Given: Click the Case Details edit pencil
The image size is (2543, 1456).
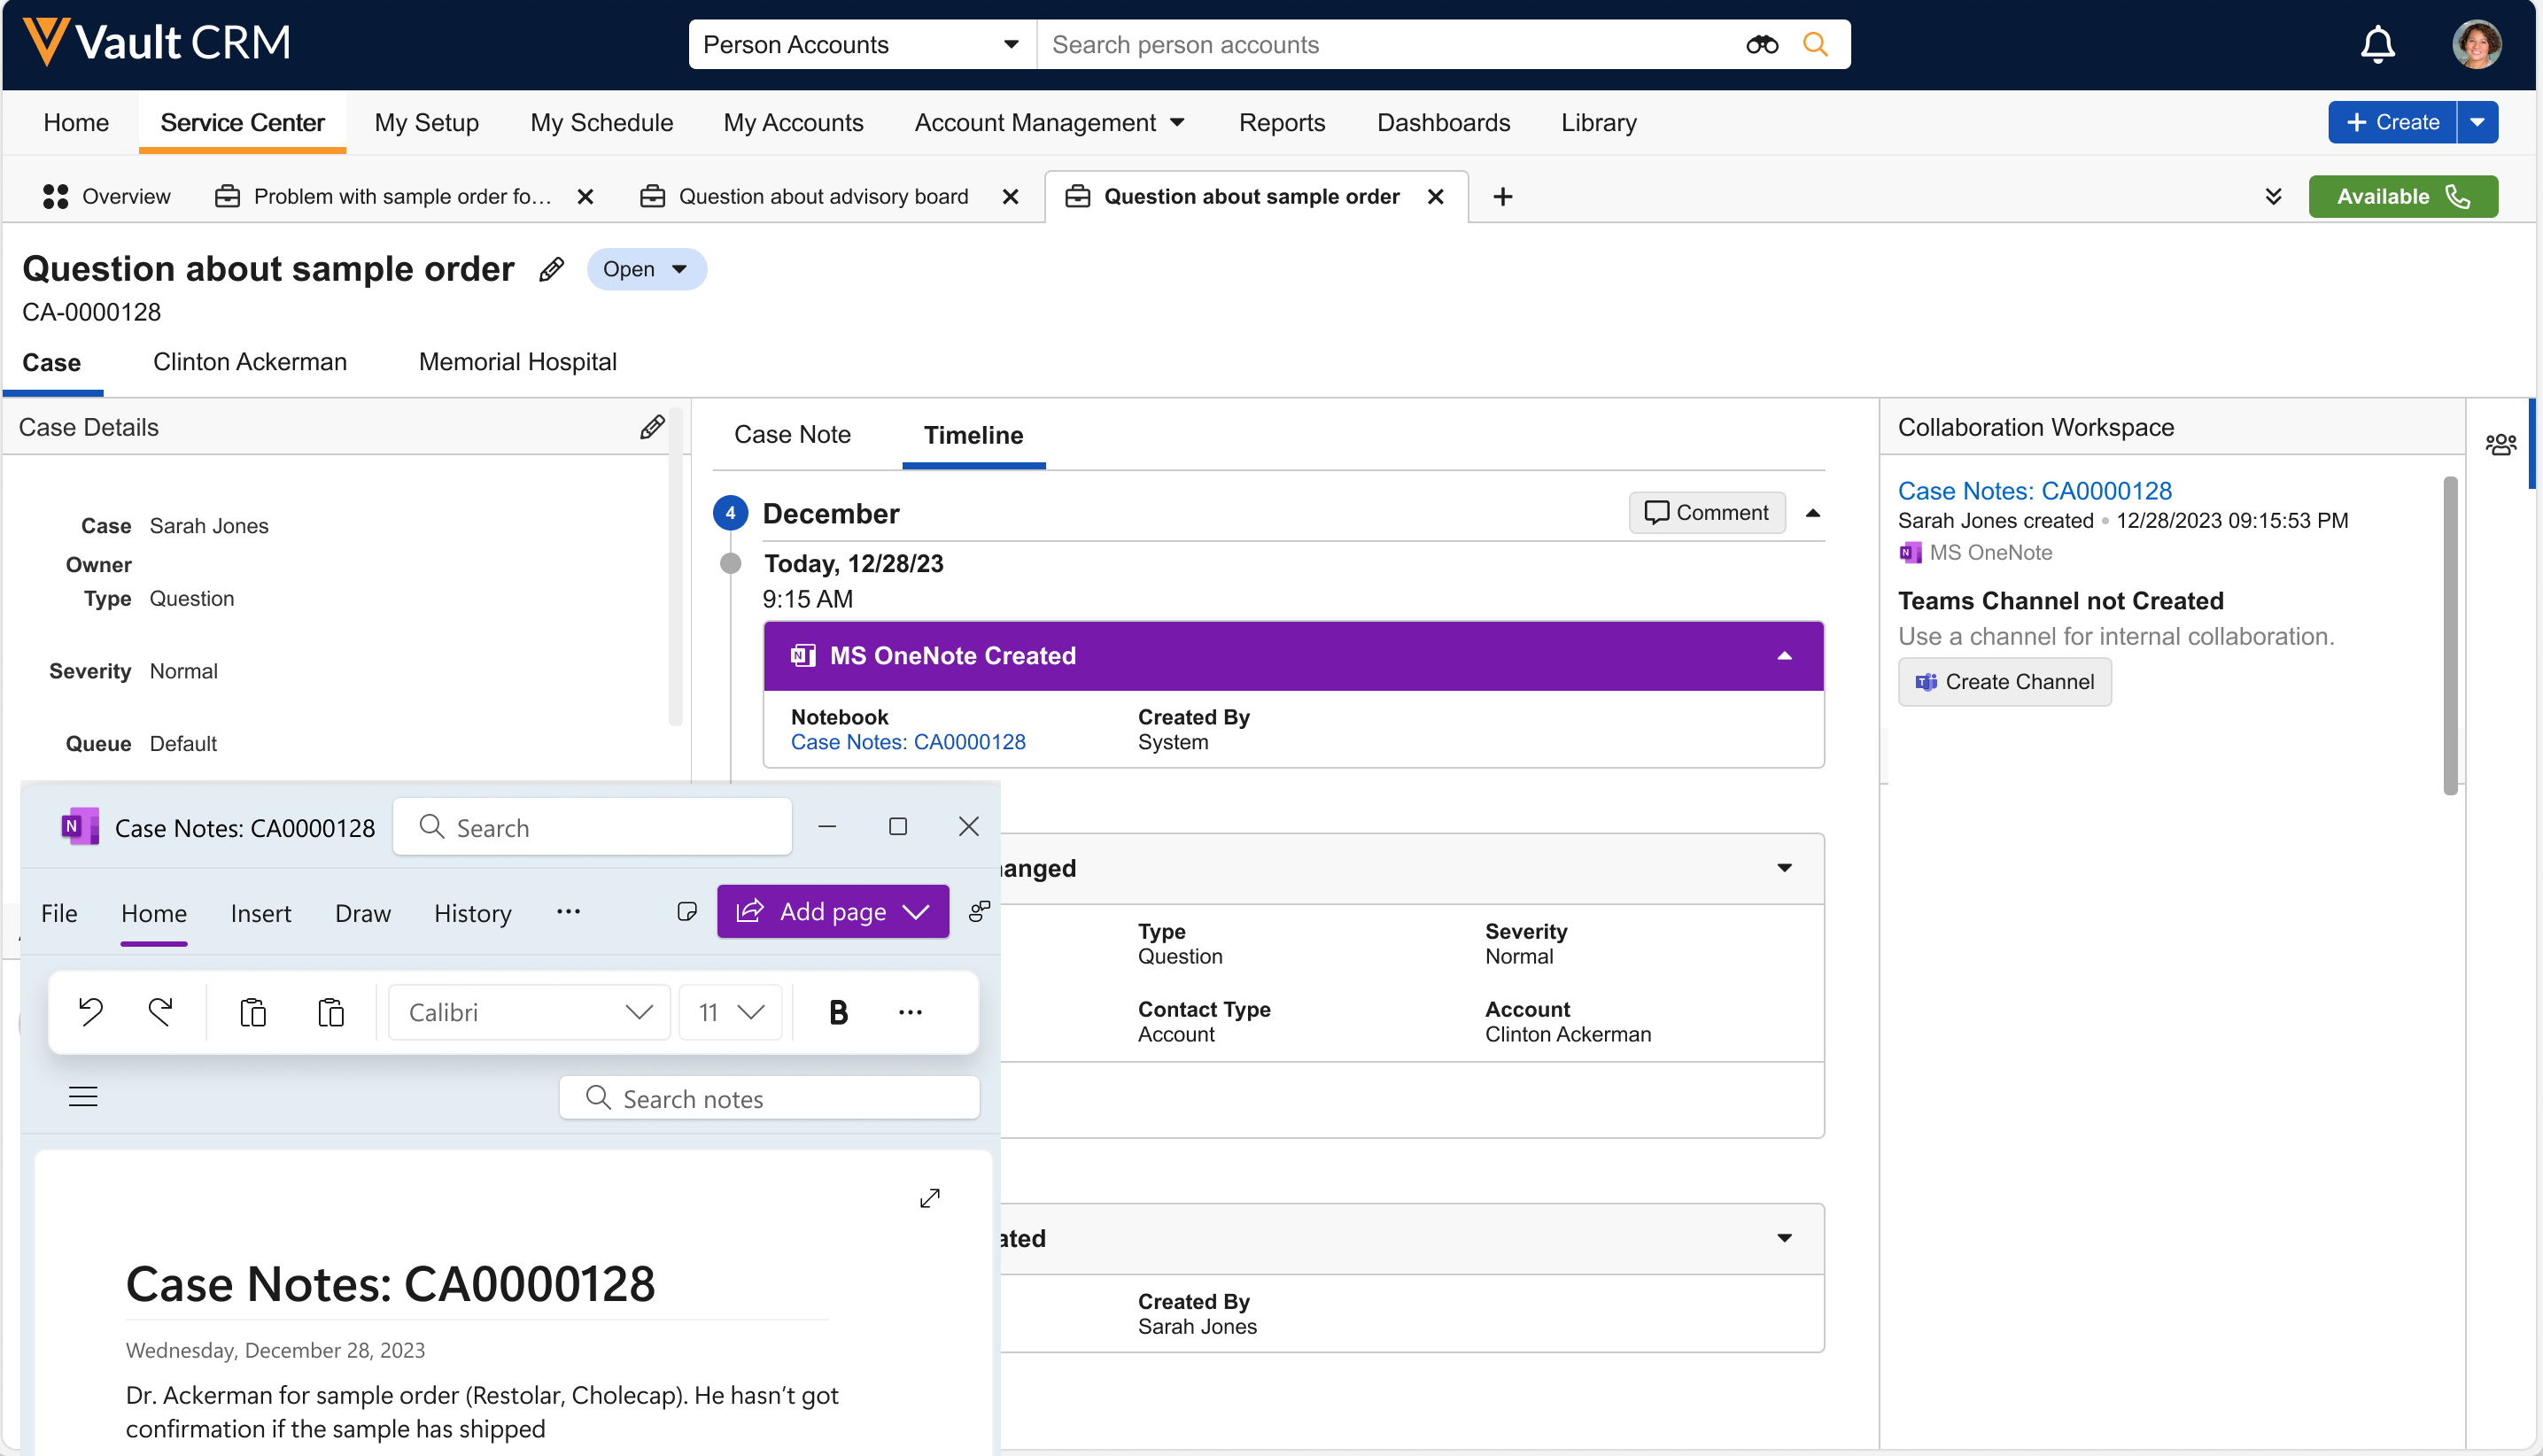Looking at the screenshot, I should point(652,427).
